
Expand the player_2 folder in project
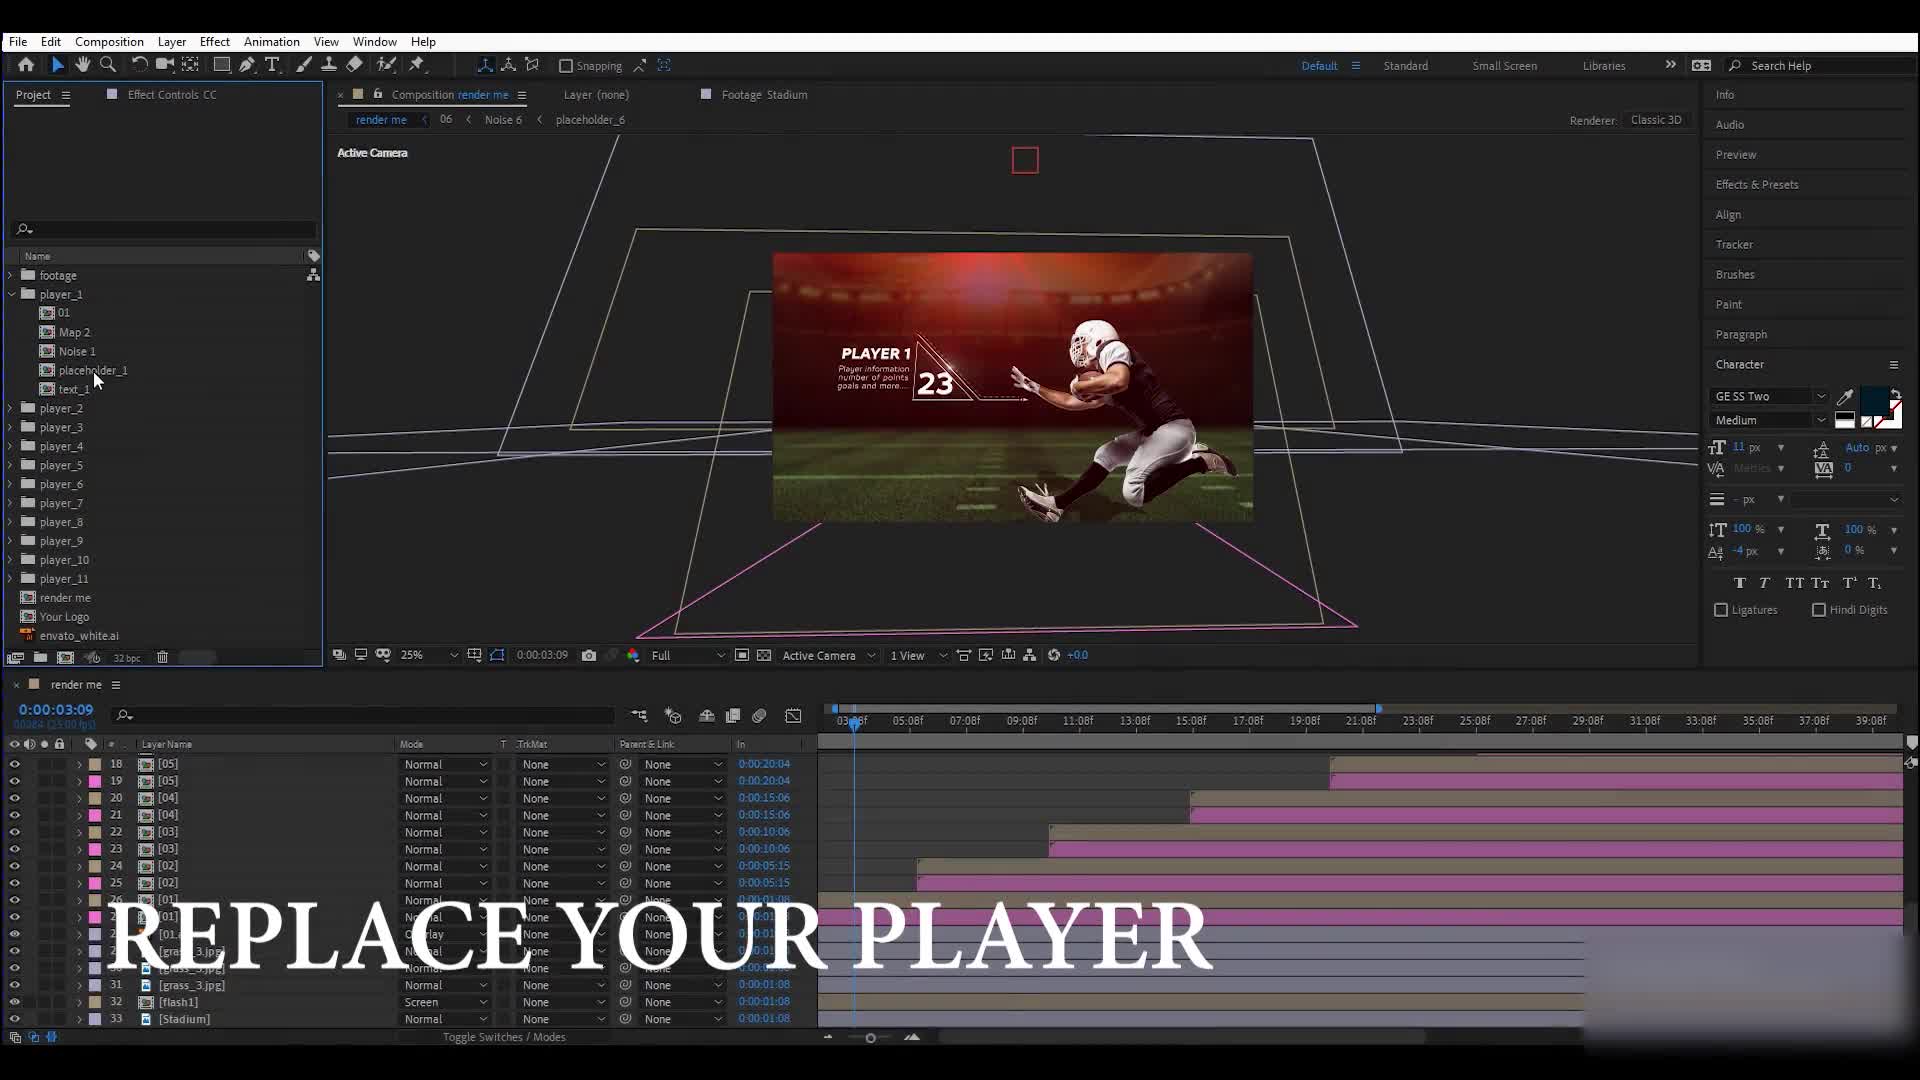(x=11, y=407)
